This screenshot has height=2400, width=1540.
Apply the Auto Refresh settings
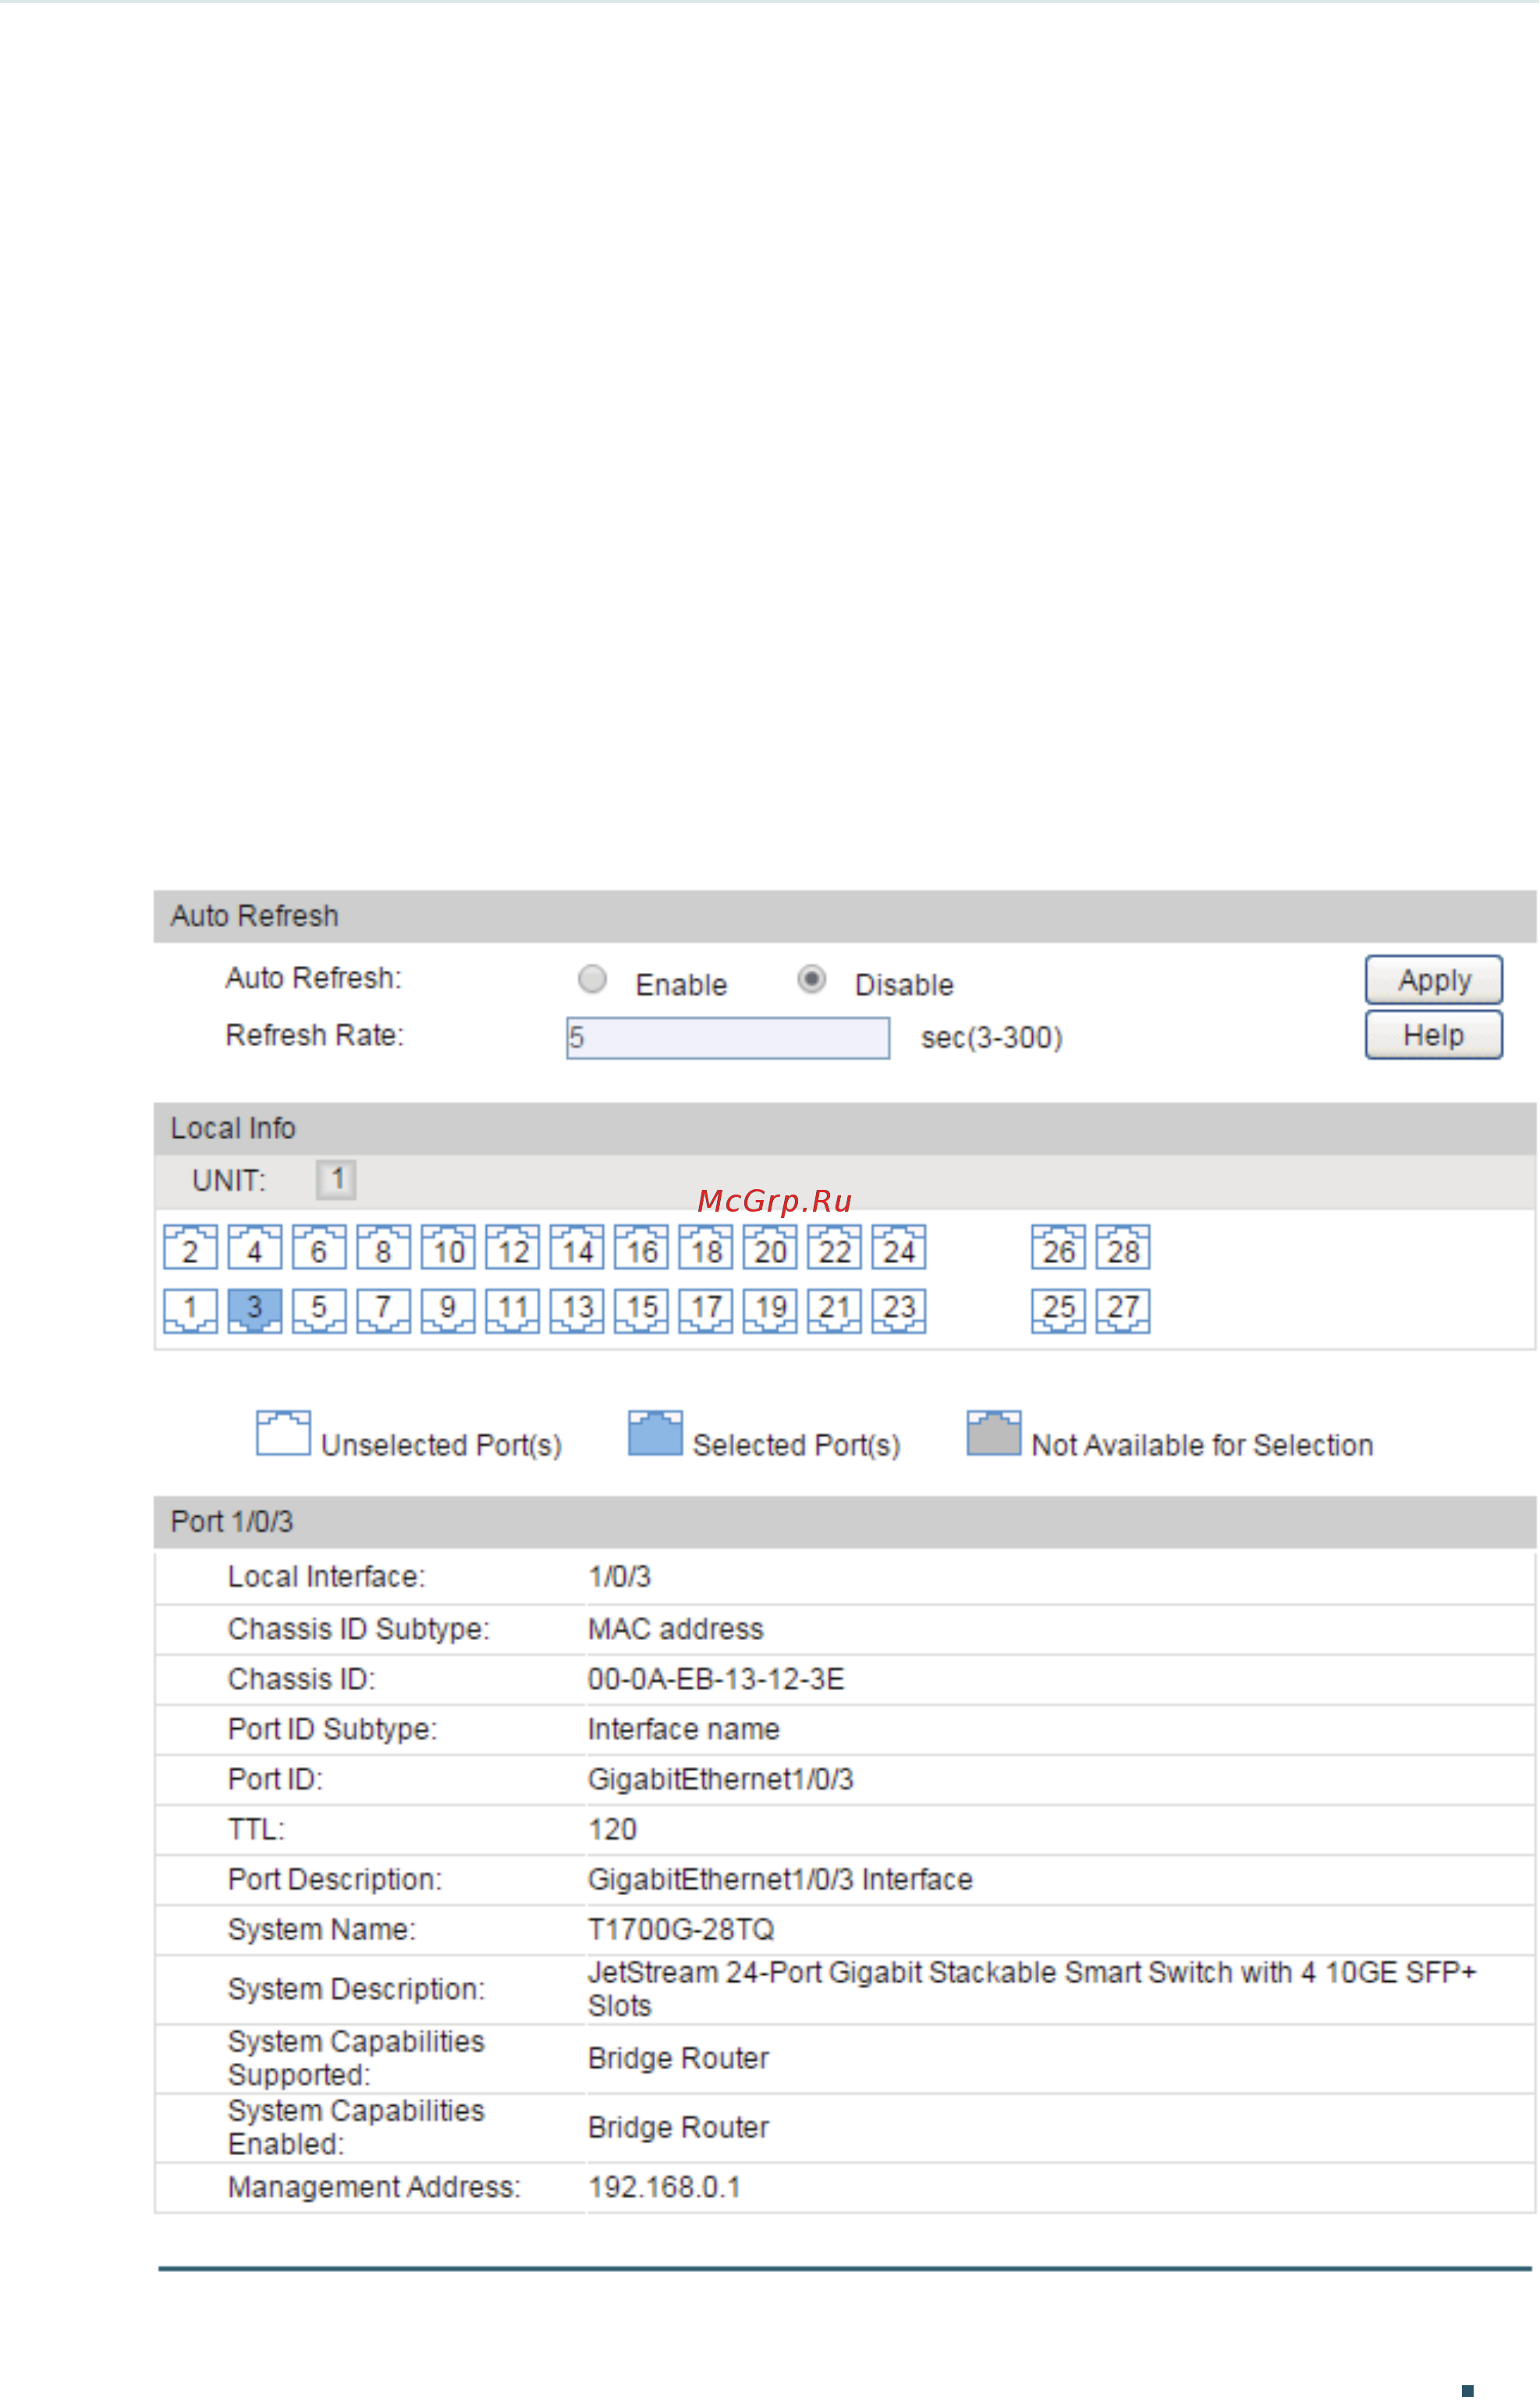coord(1434,980)
